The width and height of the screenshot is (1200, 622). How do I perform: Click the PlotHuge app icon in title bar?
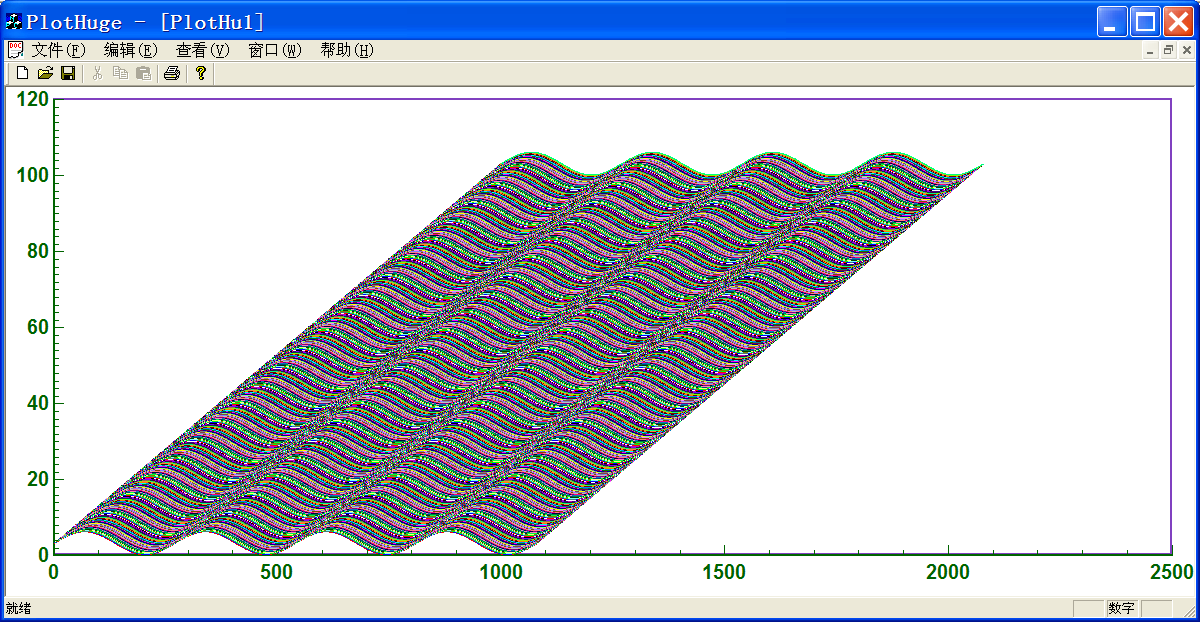point(14,21)
